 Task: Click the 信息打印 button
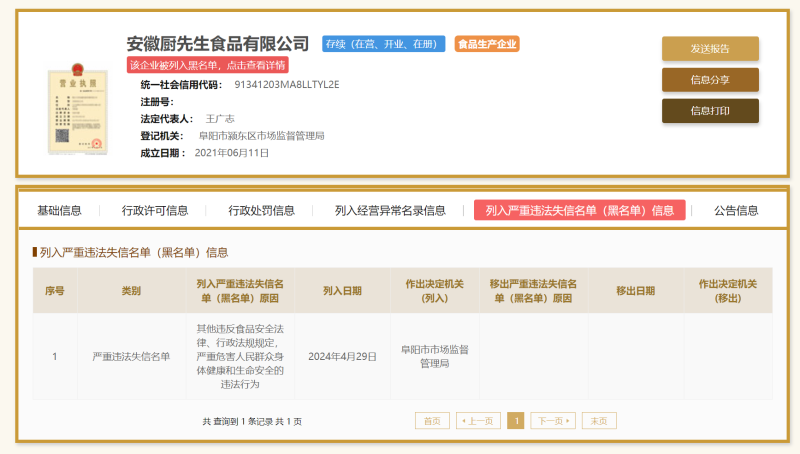click(710, 111)
